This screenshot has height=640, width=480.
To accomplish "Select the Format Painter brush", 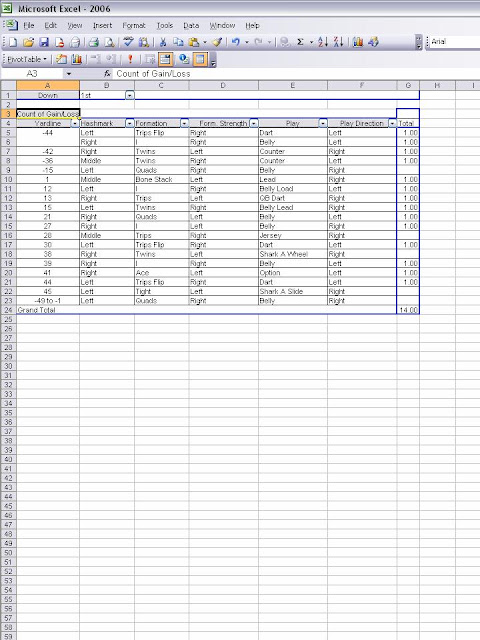I will [x=217, y=42].
